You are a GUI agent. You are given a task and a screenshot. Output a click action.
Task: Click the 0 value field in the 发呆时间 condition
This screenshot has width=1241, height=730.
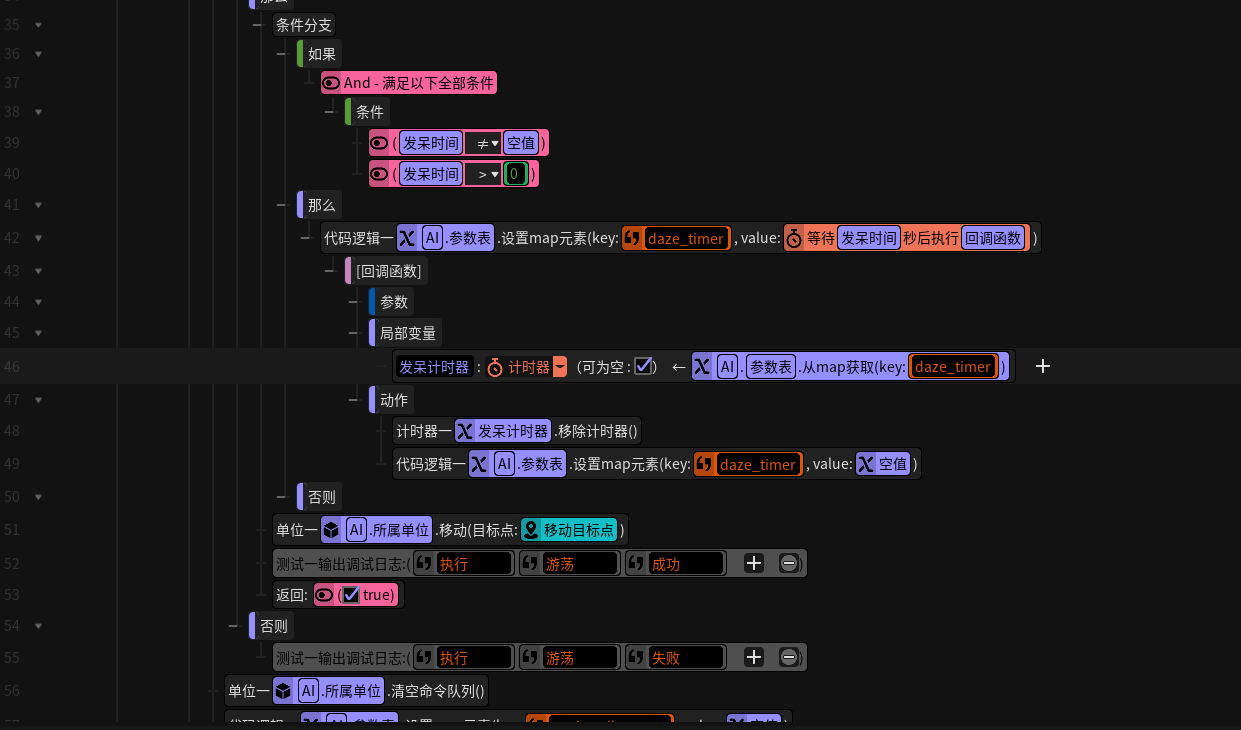pyautogui.click(x=515, y=175)
